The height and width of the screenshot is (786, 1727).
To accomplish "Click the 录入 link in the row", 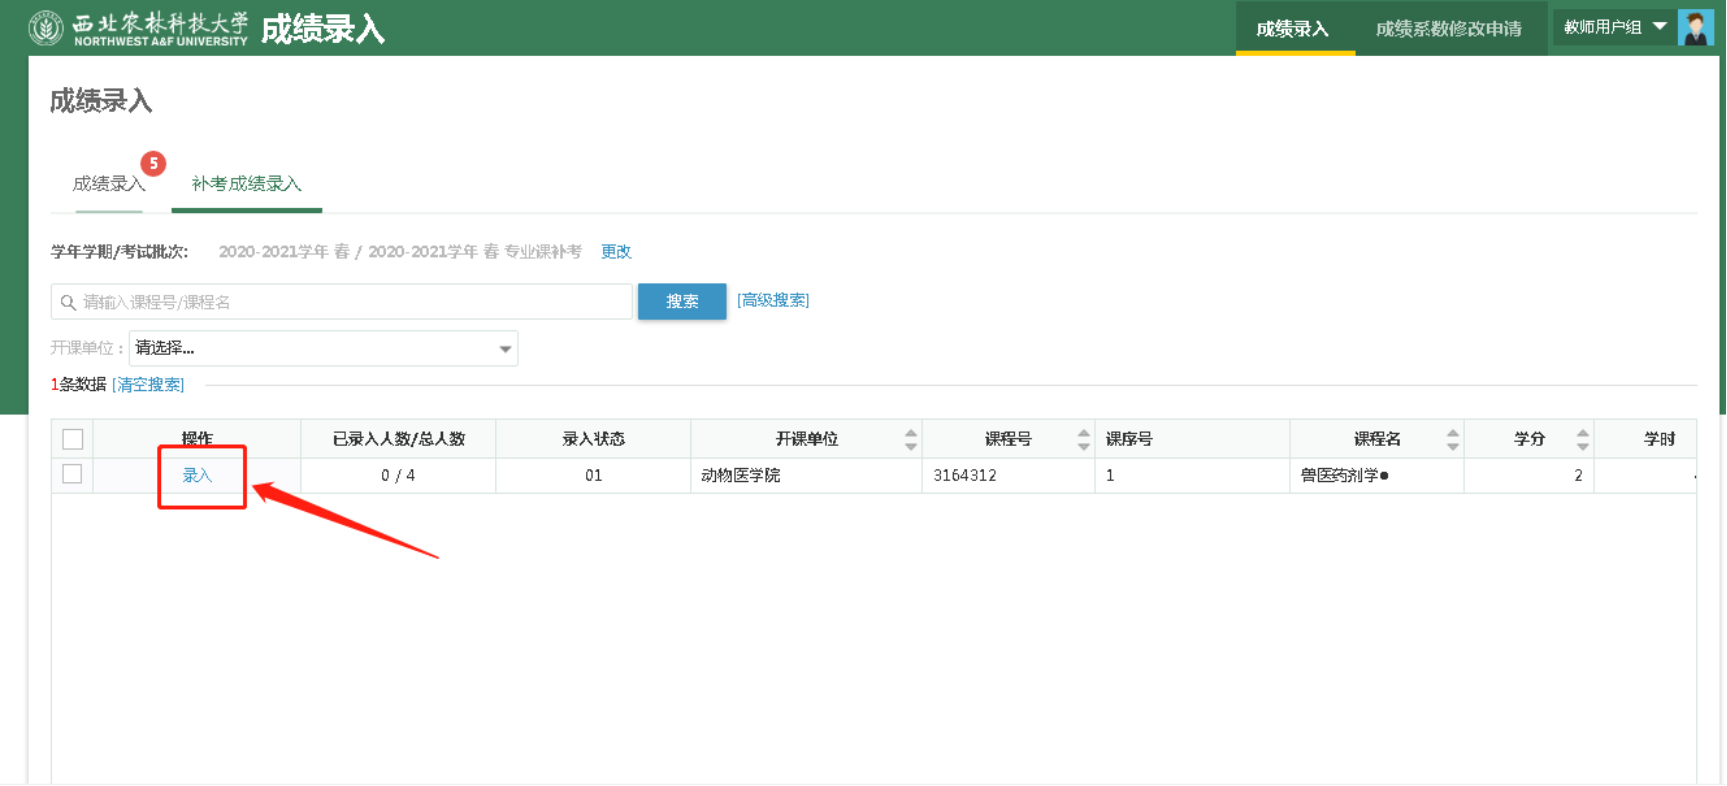I will pyautogui.click(x=197, y=475).
